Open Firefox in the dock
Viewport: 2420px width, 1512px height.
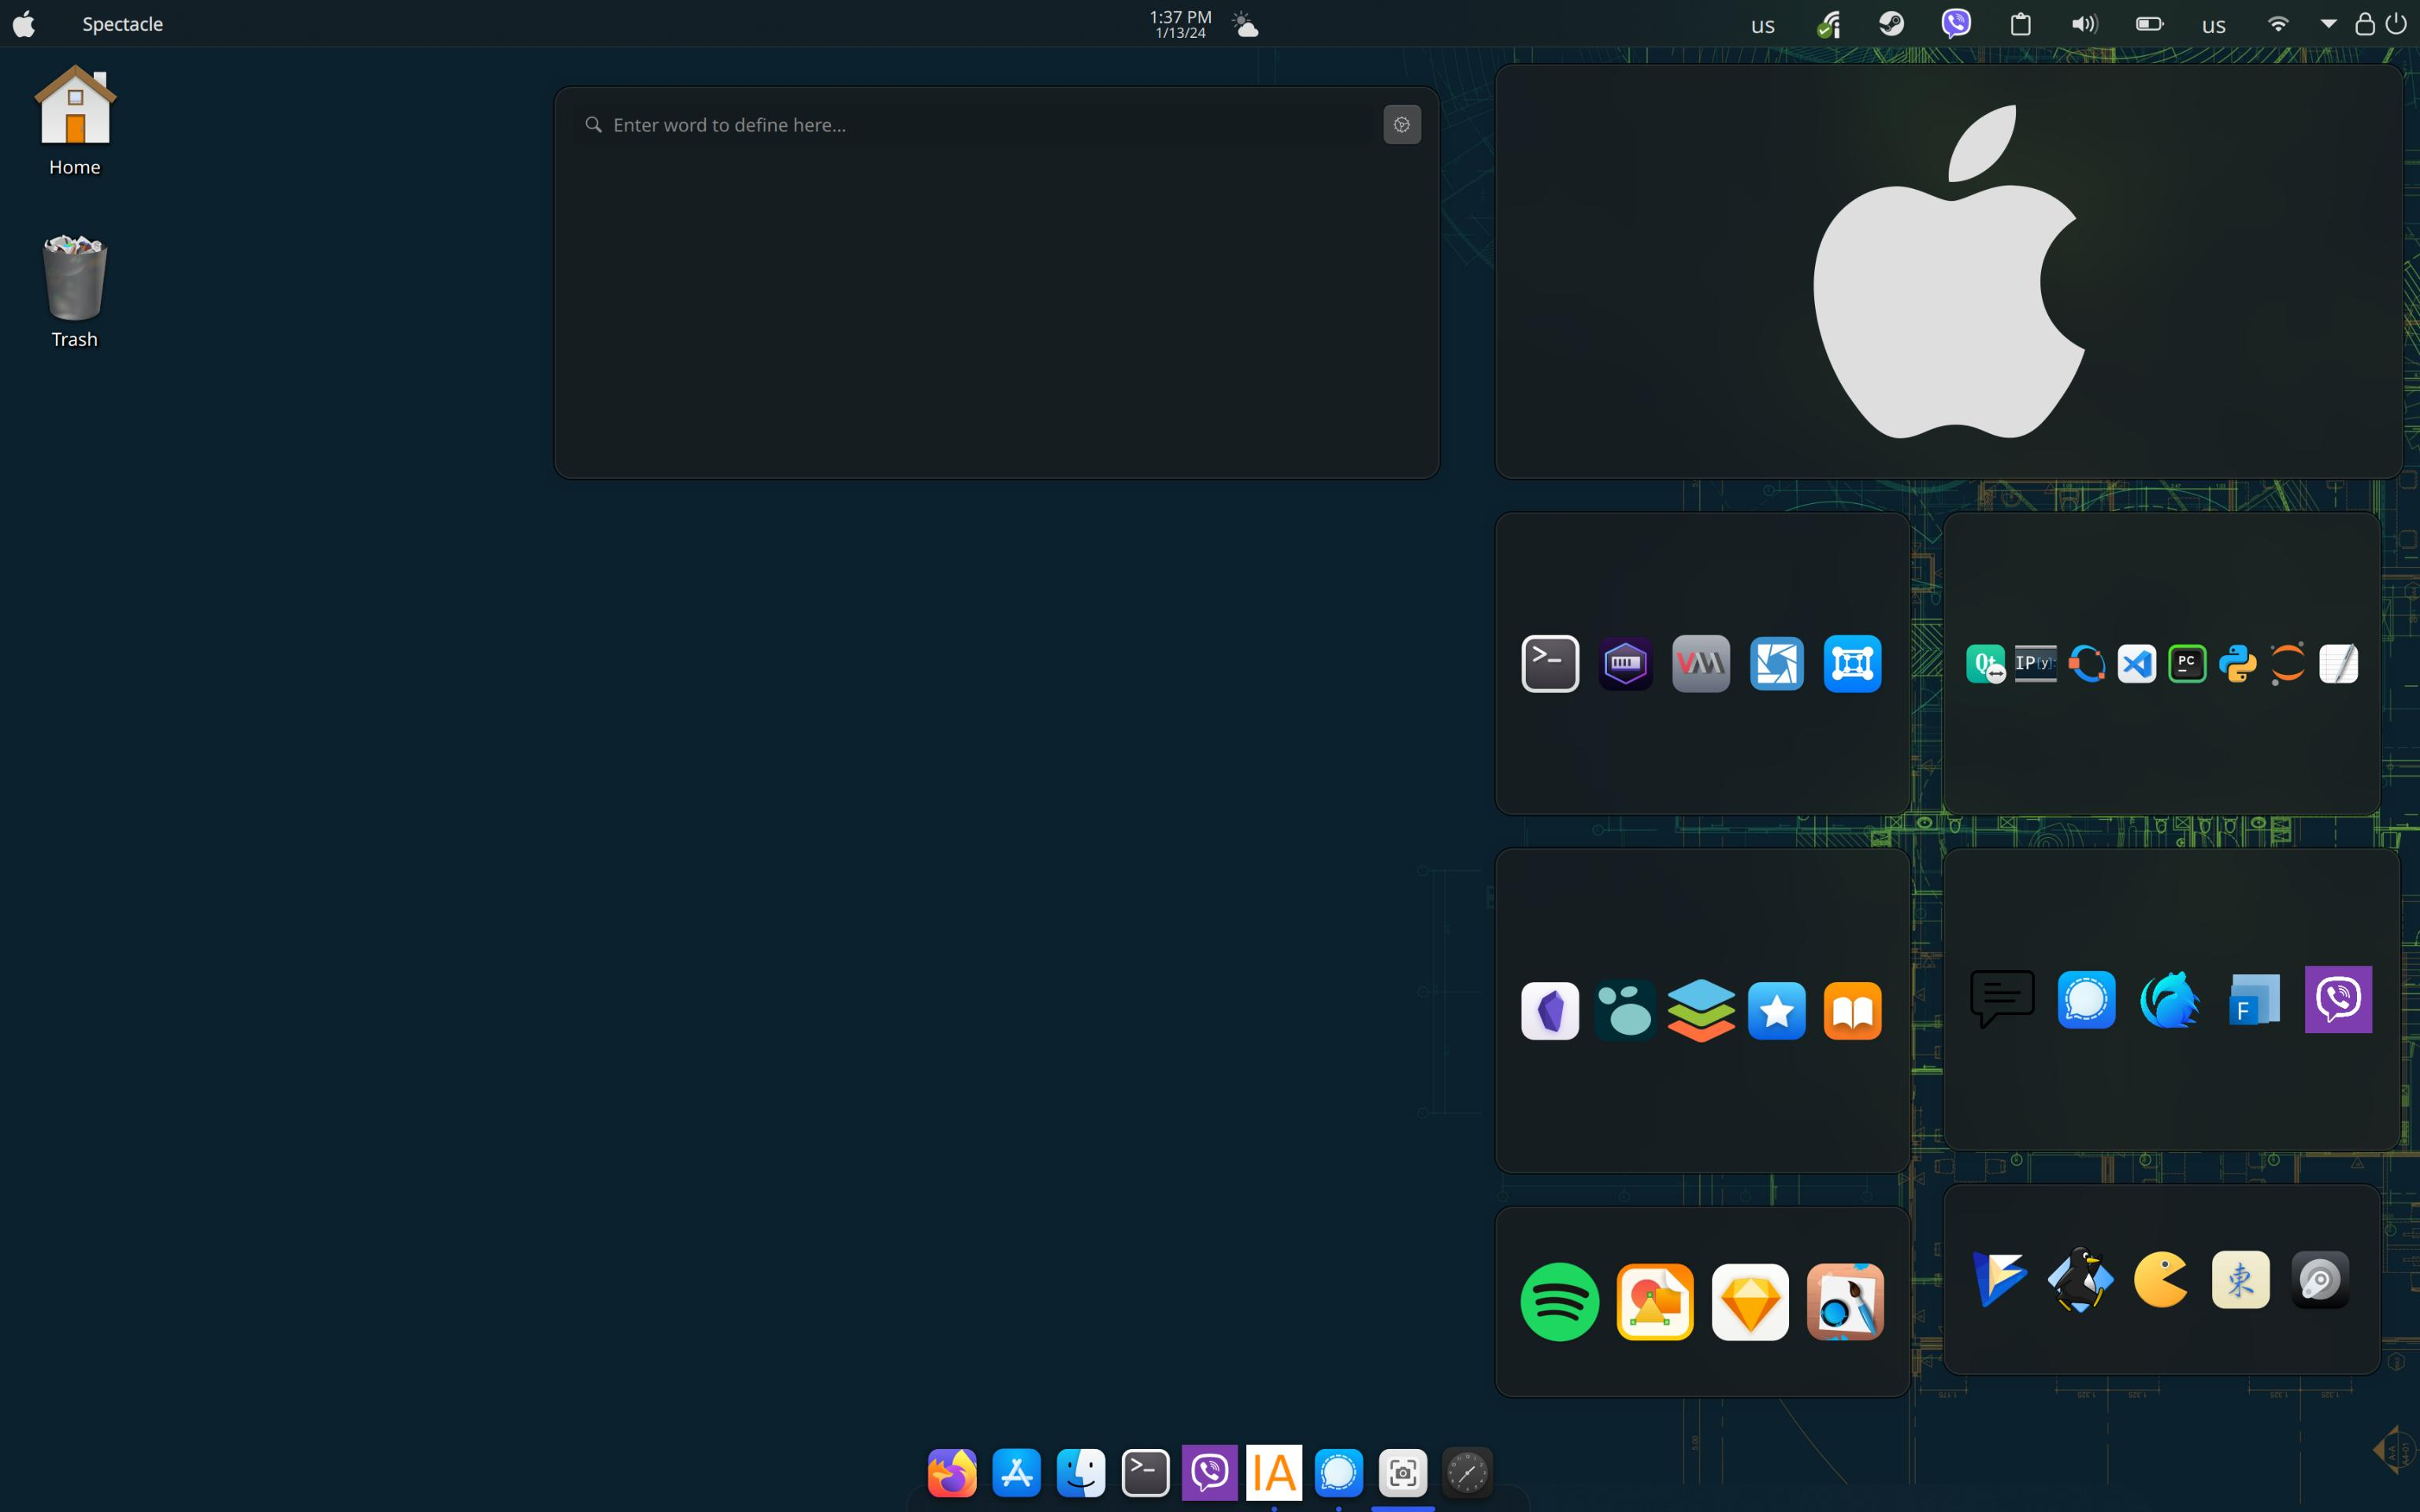coord(951,1472)
